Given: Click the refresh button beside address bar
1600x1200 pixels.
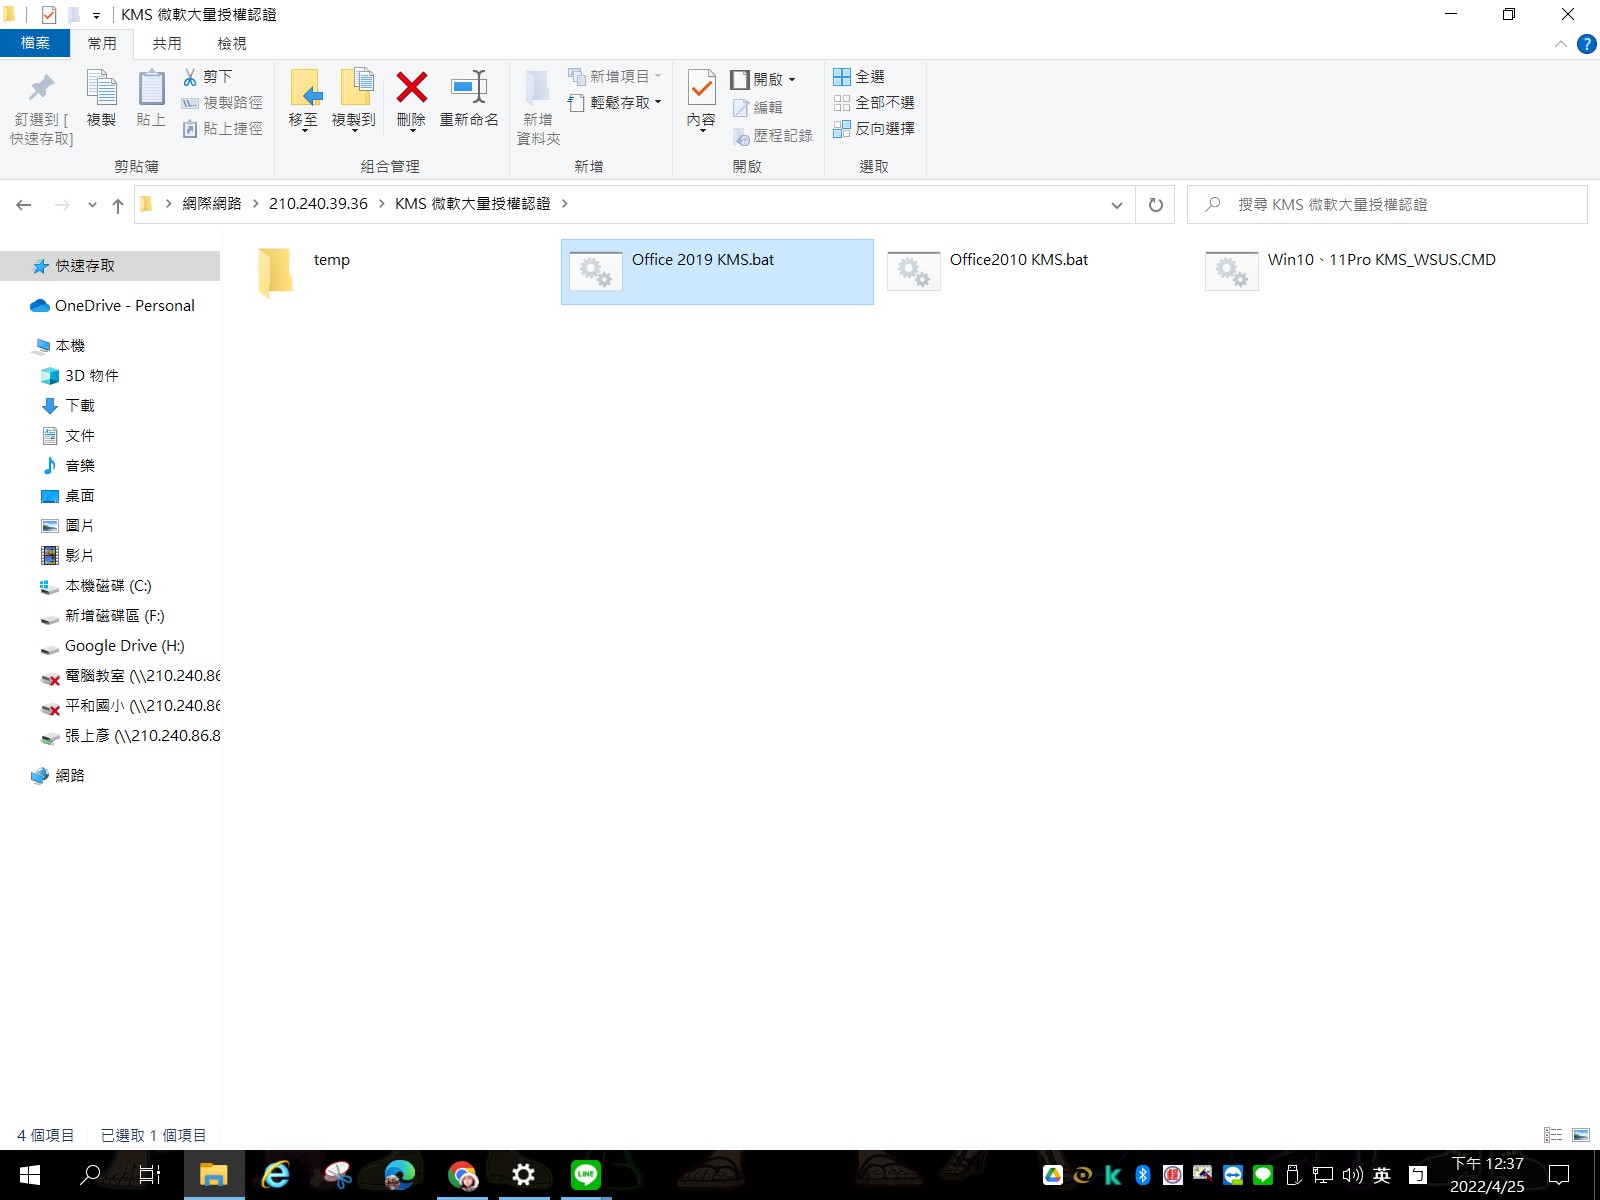Looking at the screenshot, I should (x=1155, y=205).
